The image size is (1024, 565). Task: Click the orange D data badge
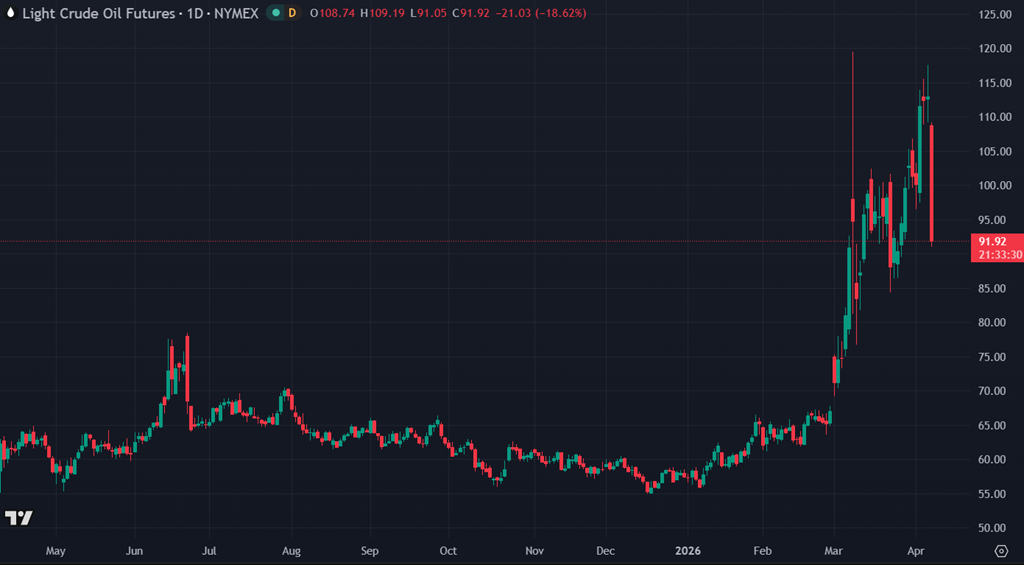[292, 13]
